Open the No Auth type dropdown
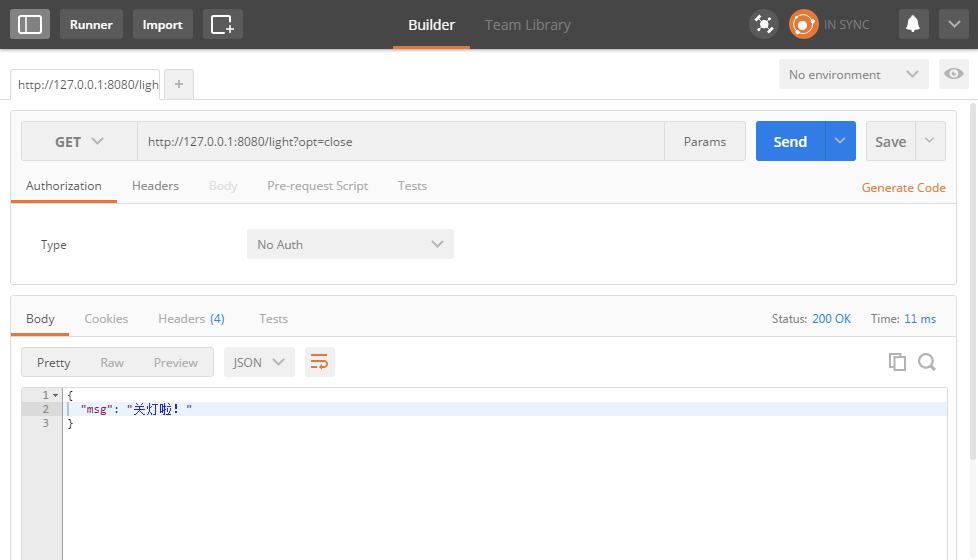The width and height of the screenshot is (978, 560). [x=350, y=244]
